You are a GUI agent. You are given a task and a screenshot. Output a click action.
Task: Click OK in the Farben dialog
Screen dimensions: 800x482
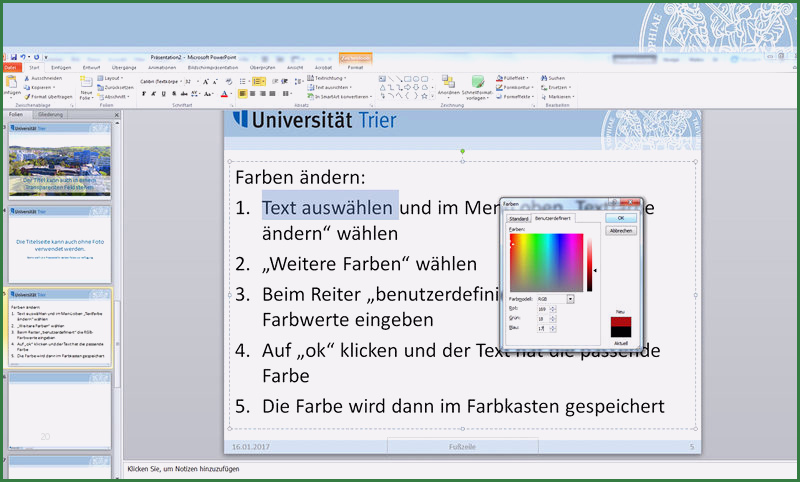point(621,217)
